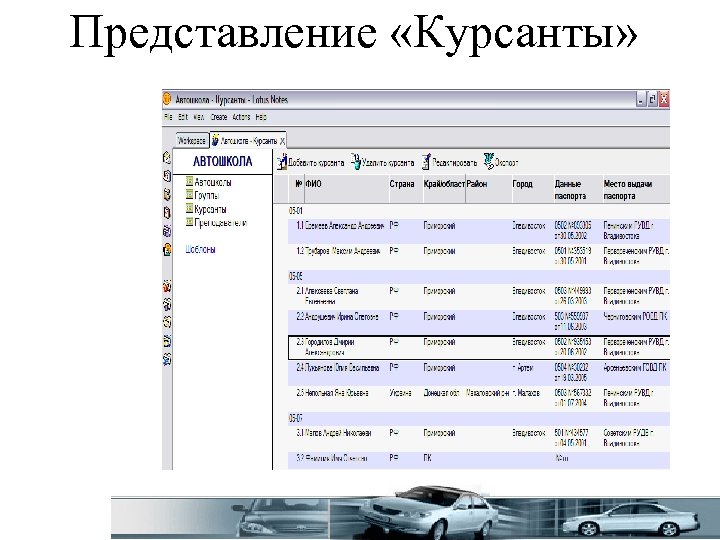This screenshot has width=720, height=540.
Task: Click the bottommost icon in the bookmark bar
Action: pos(167,358)
